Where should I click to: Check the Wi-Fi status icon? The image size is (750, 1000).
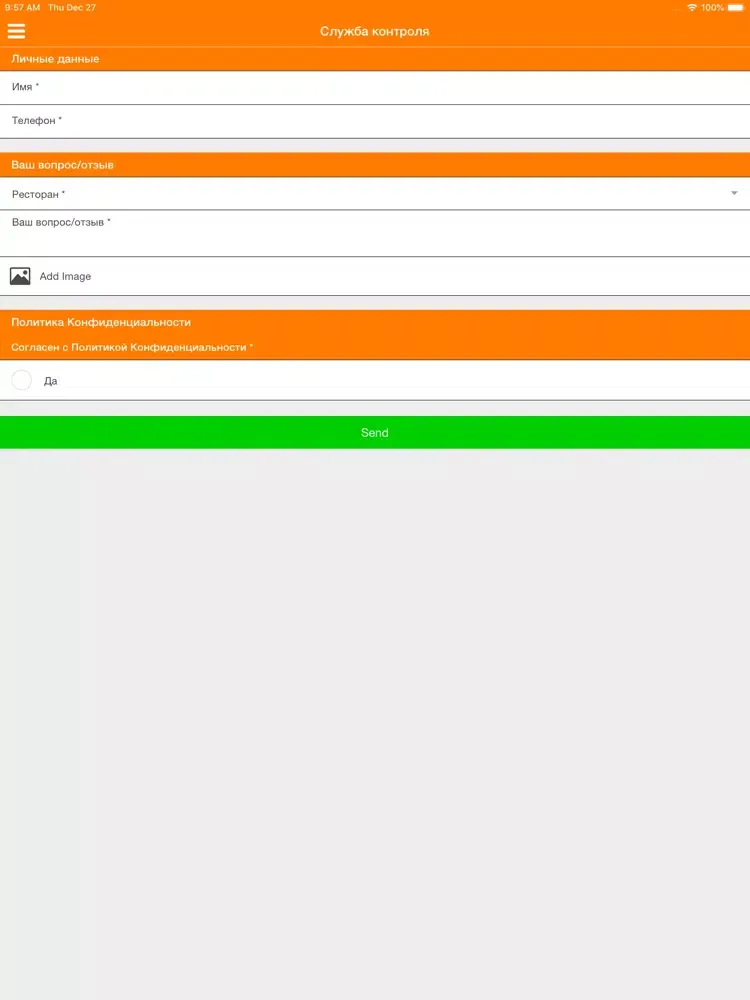point(692,8)
